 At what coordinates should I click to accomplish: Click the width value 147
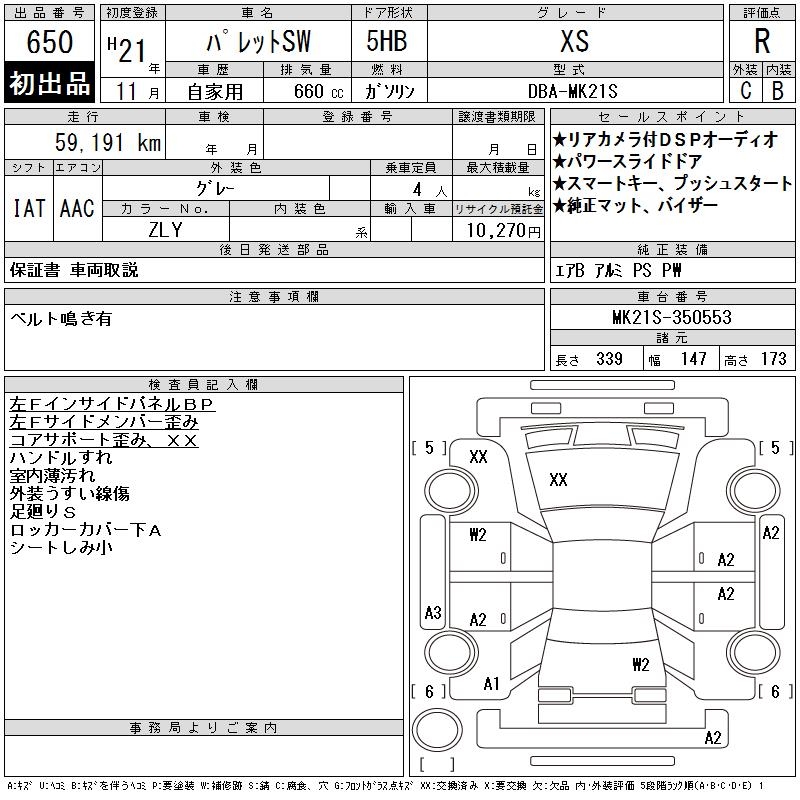[693, 359]
